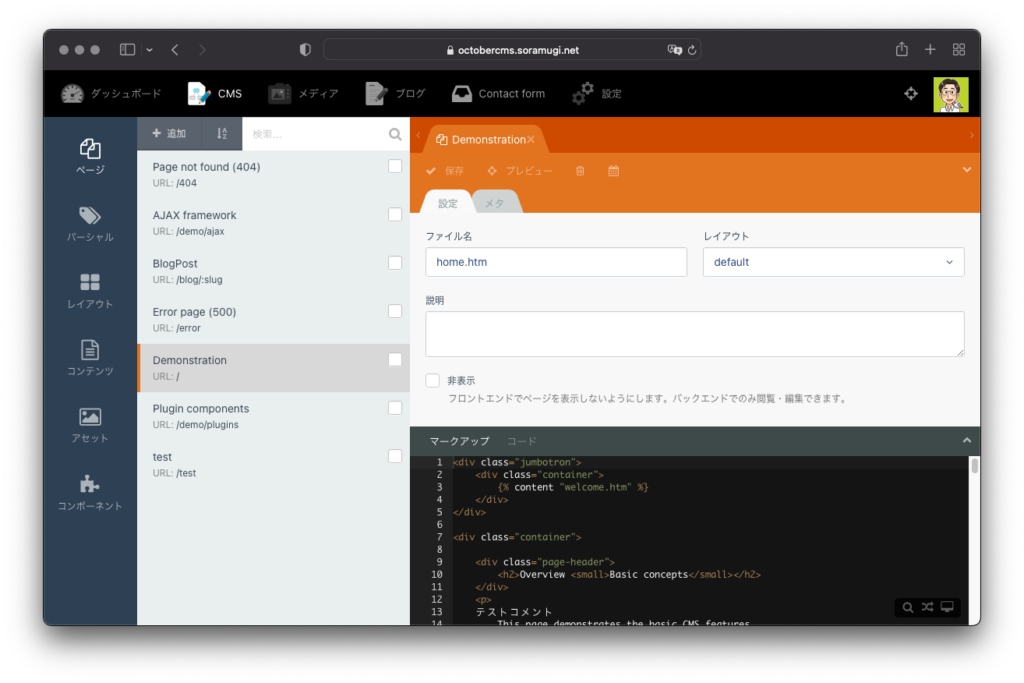This screenshot has width=1024, height=683.
Task: Expand the toolbar chevron at orange bar right
Action: click(x=966, y=170)
